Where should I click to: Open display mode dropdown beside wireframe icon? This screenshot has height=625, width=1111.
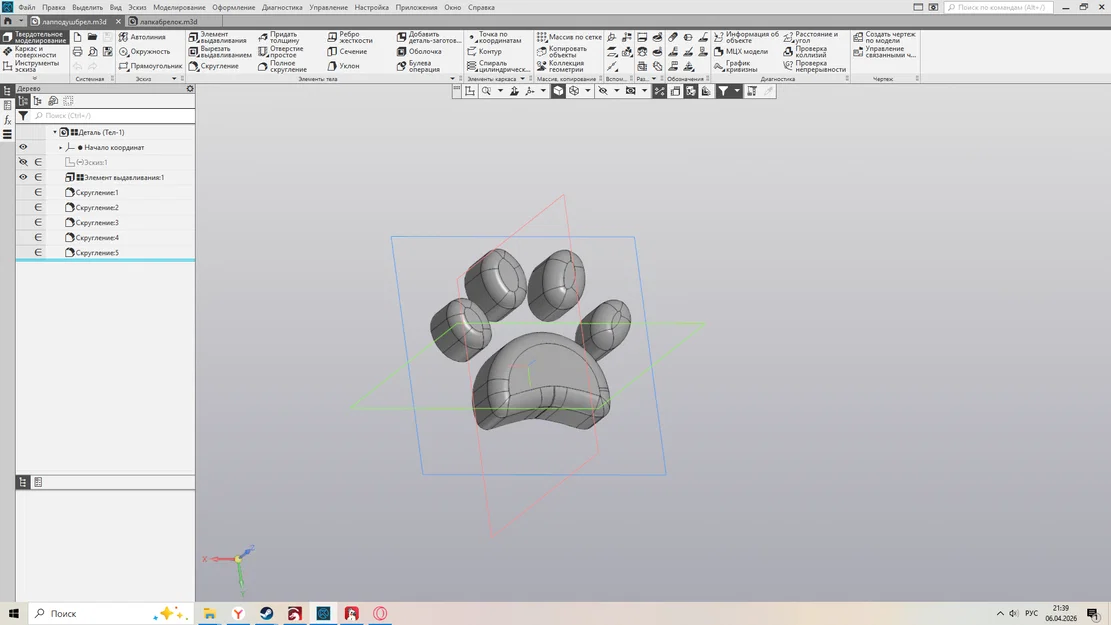(x=587, y=91)
